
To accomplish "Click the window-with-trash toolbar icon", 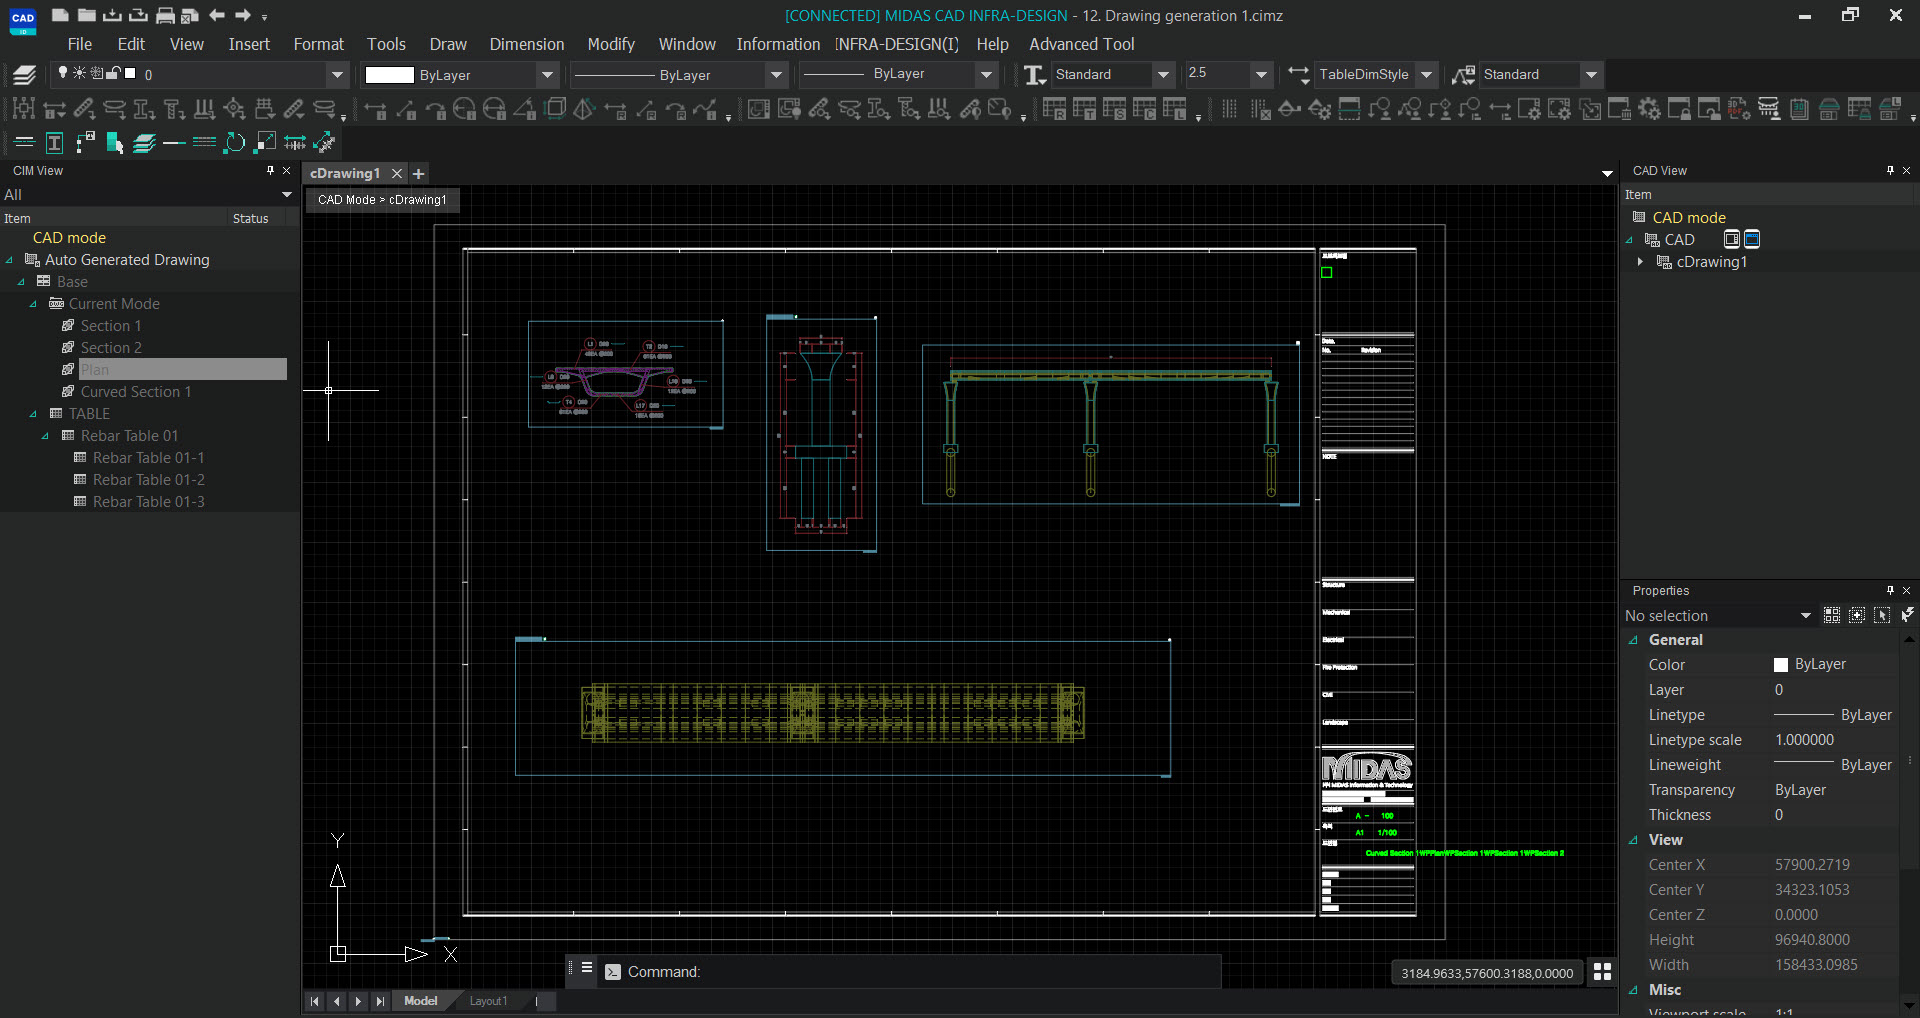I will 1619,109.
